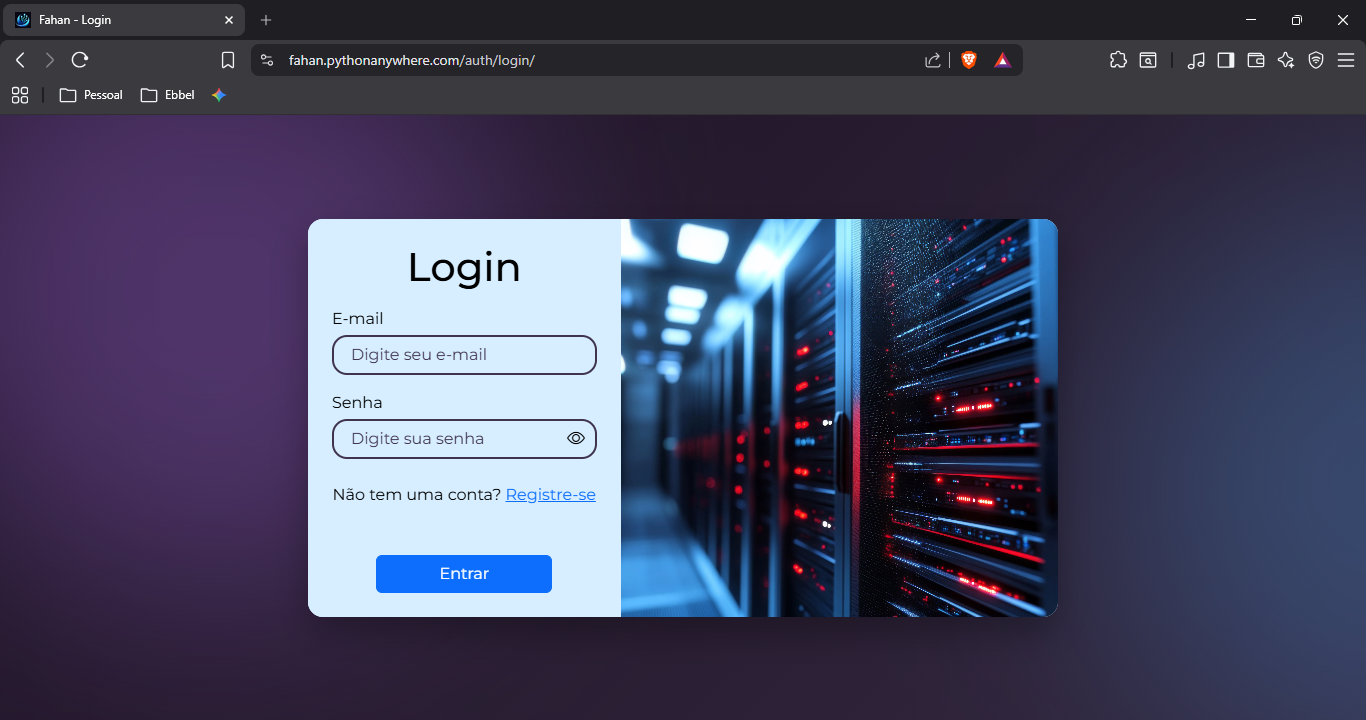Open Brave VPN shield icon
Viewport: 1366px width, 720px height.
1316,60
